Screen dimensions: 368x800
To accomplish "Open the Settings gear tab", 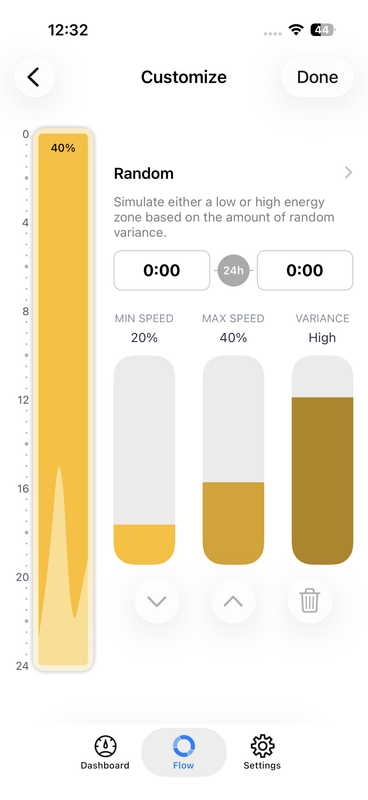I will point(262,753).
